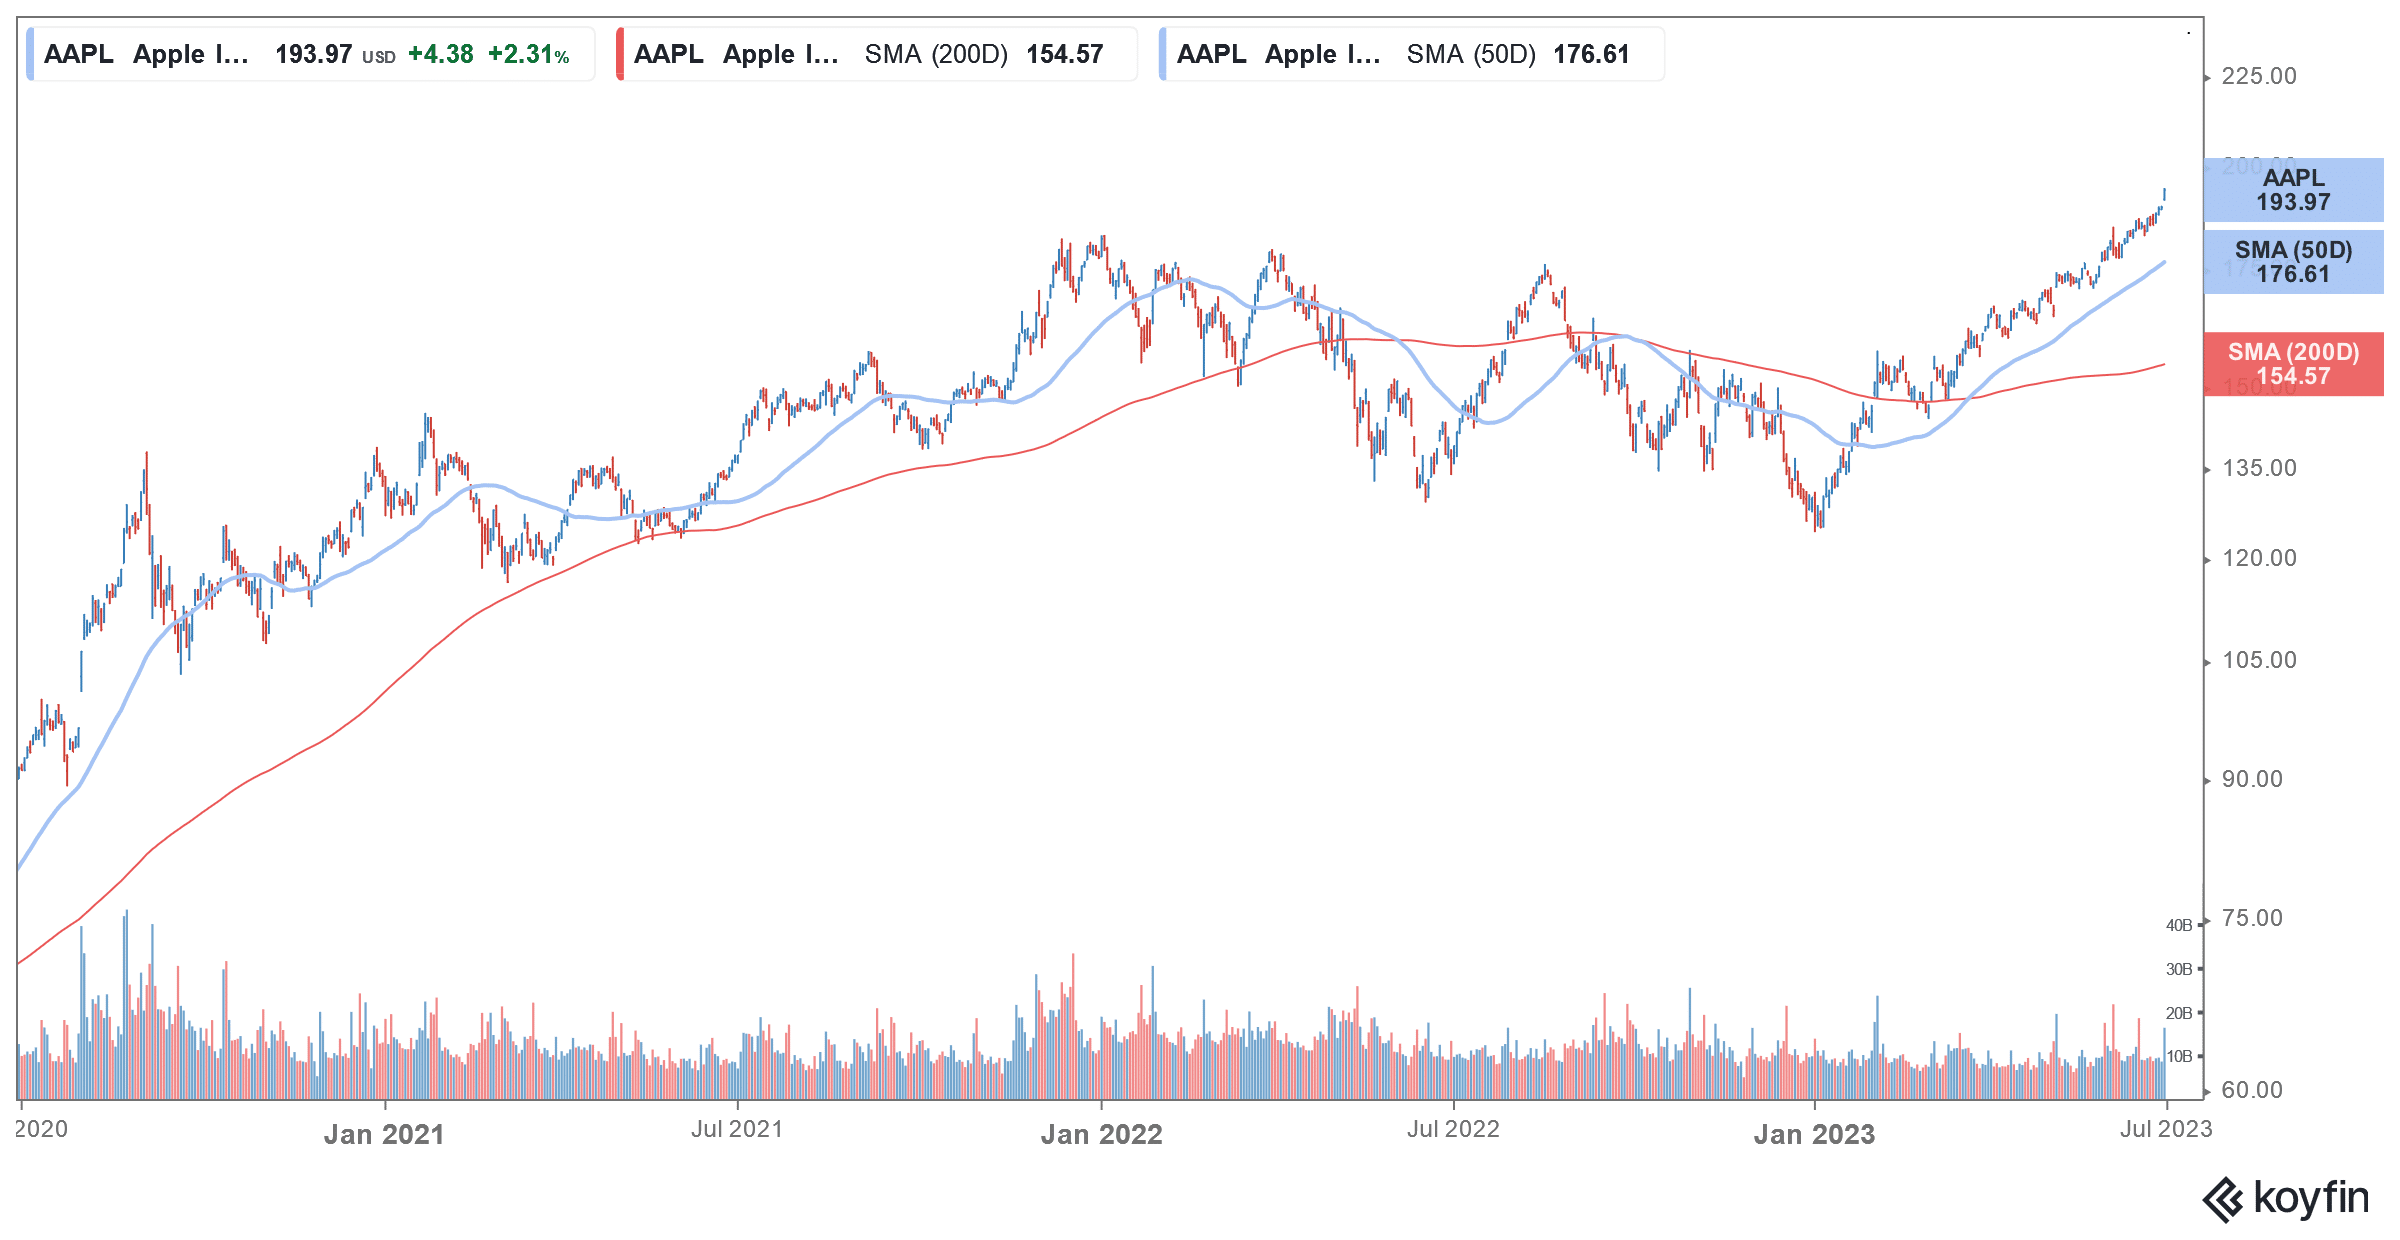Click the Jan 2023 date axis label
Image resolution: width=2400 pixels, height=1240 pixels.
(1814, 1134)
